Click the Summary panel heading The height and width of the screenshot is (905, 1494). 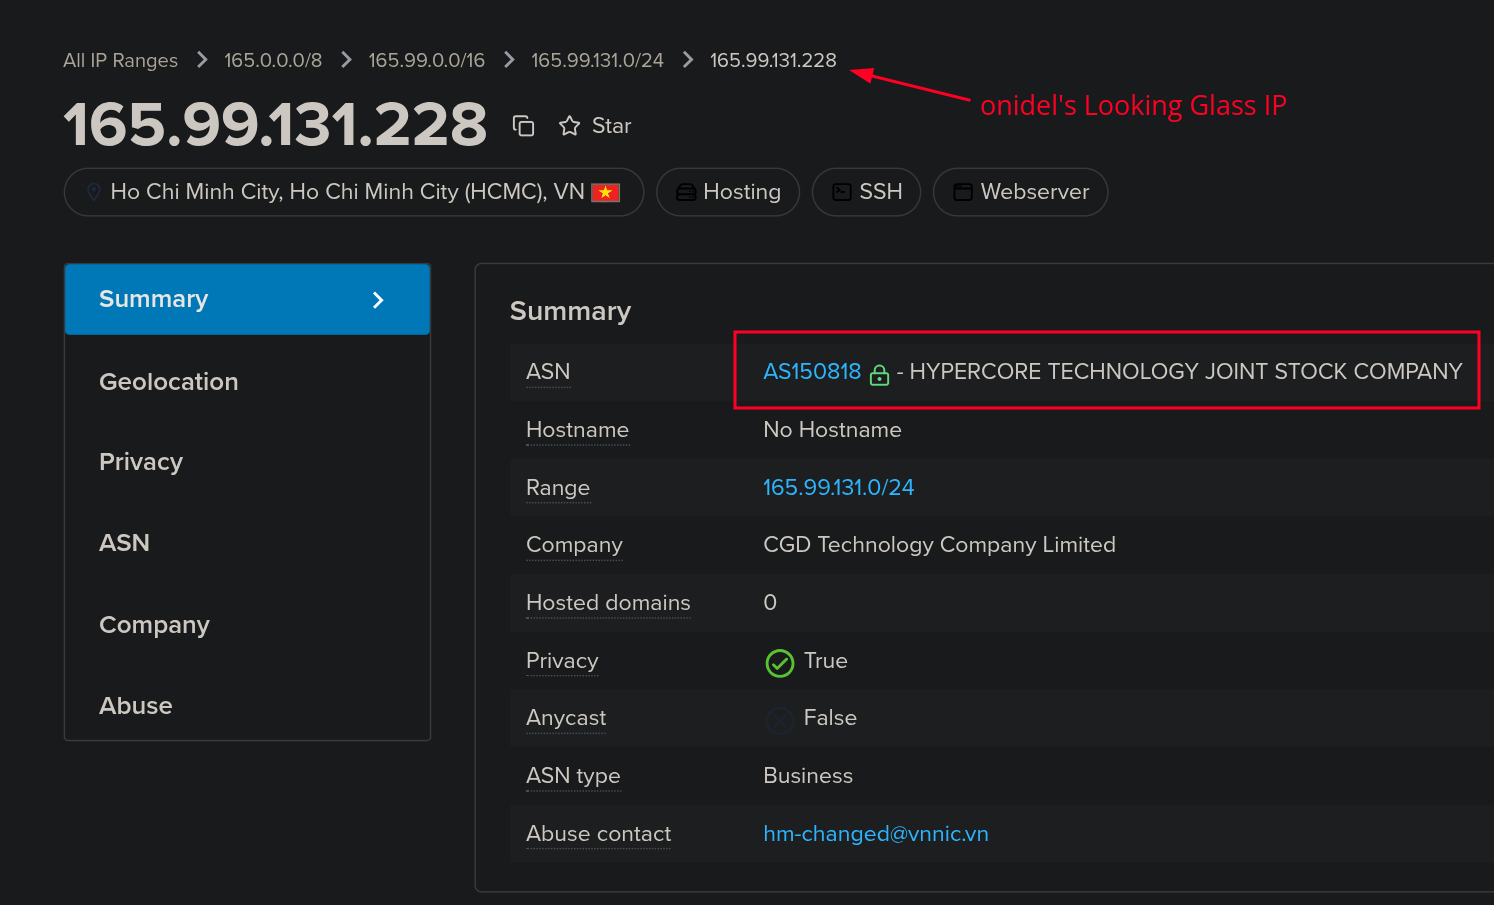coord(570,311)
